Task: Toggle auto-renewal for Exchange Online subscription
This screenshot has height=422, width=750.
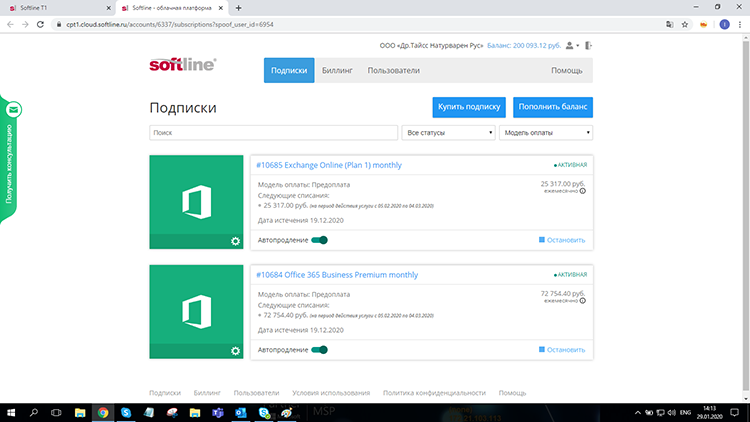Action: click(320, 240)
